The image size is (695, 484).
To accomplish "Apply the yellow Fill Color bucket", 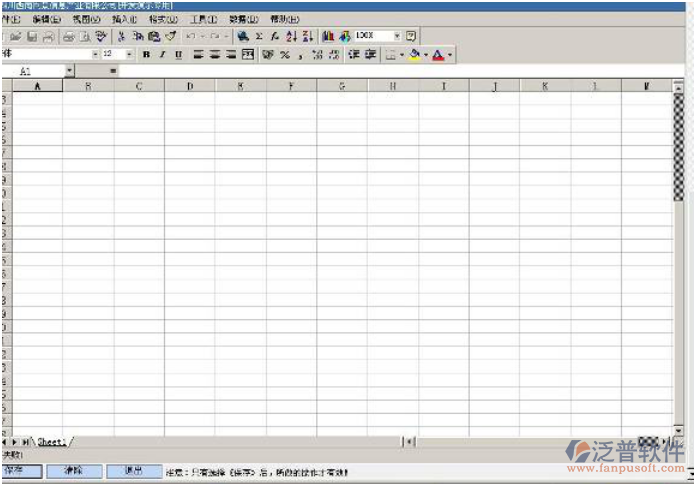I will click(x=415, y=55).
